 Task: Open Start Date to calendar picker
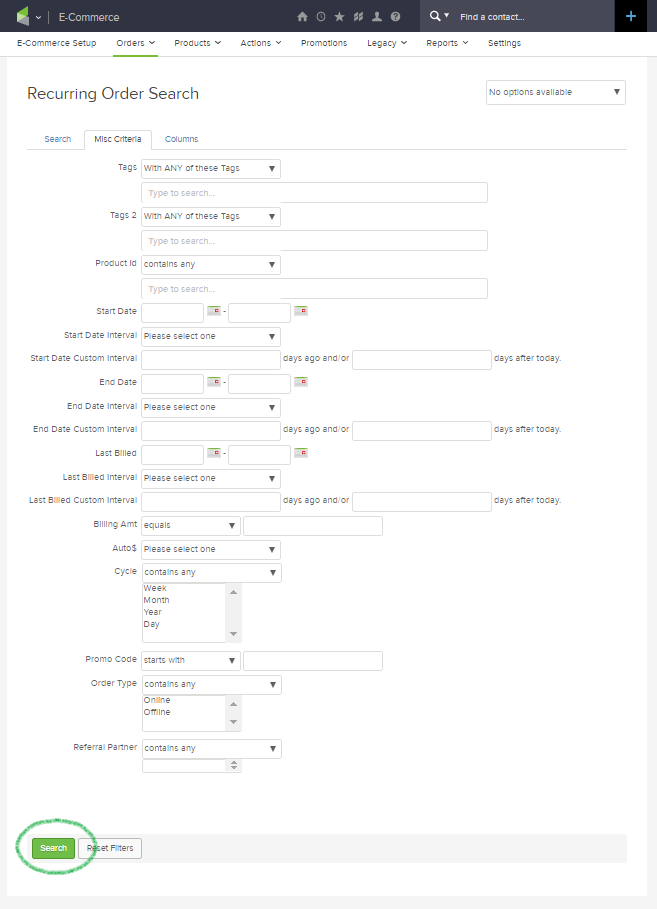click(x=301, y=311)
